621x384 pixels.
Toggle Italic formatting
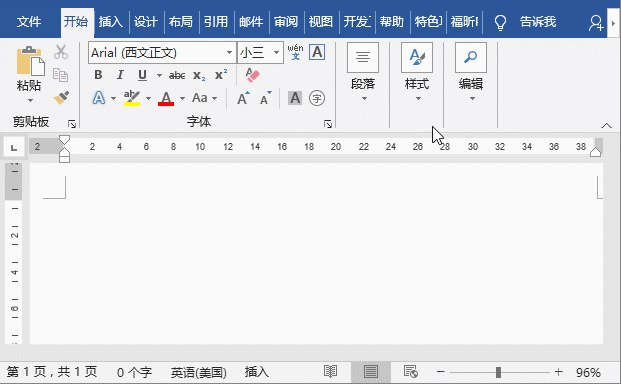(120, 75)
